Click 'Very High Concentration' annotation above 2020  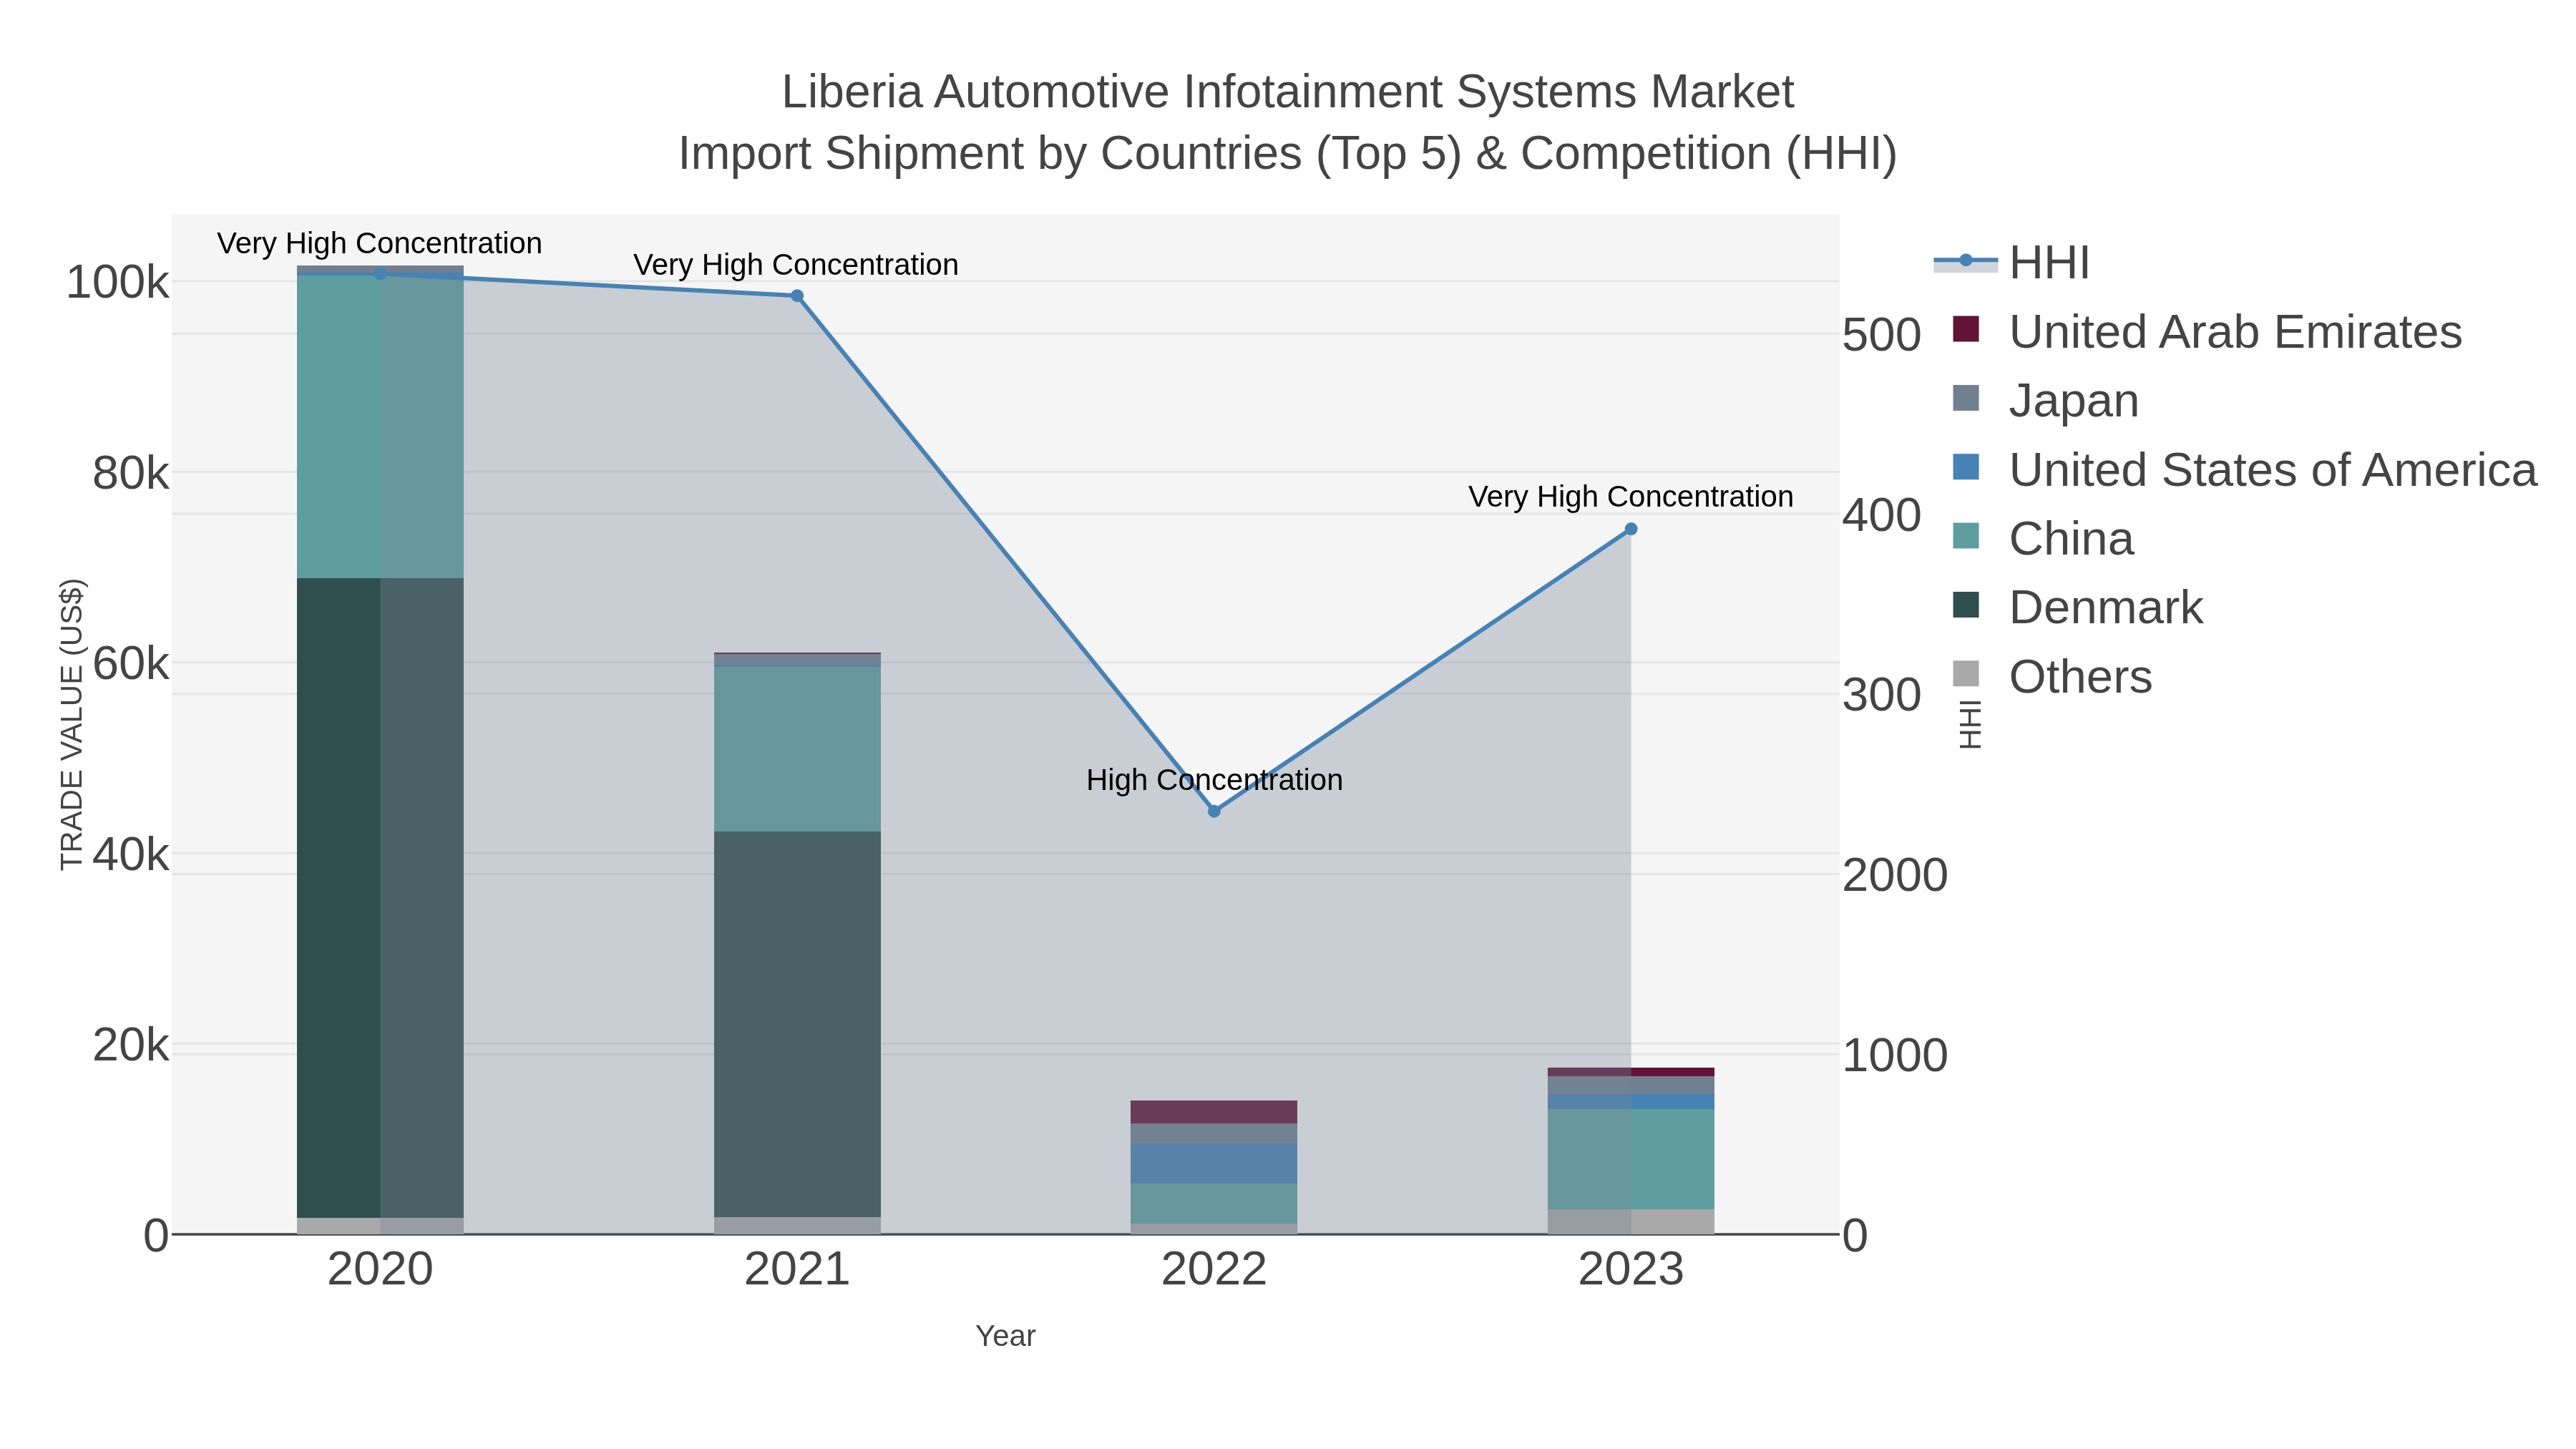[x=380, y=243]
